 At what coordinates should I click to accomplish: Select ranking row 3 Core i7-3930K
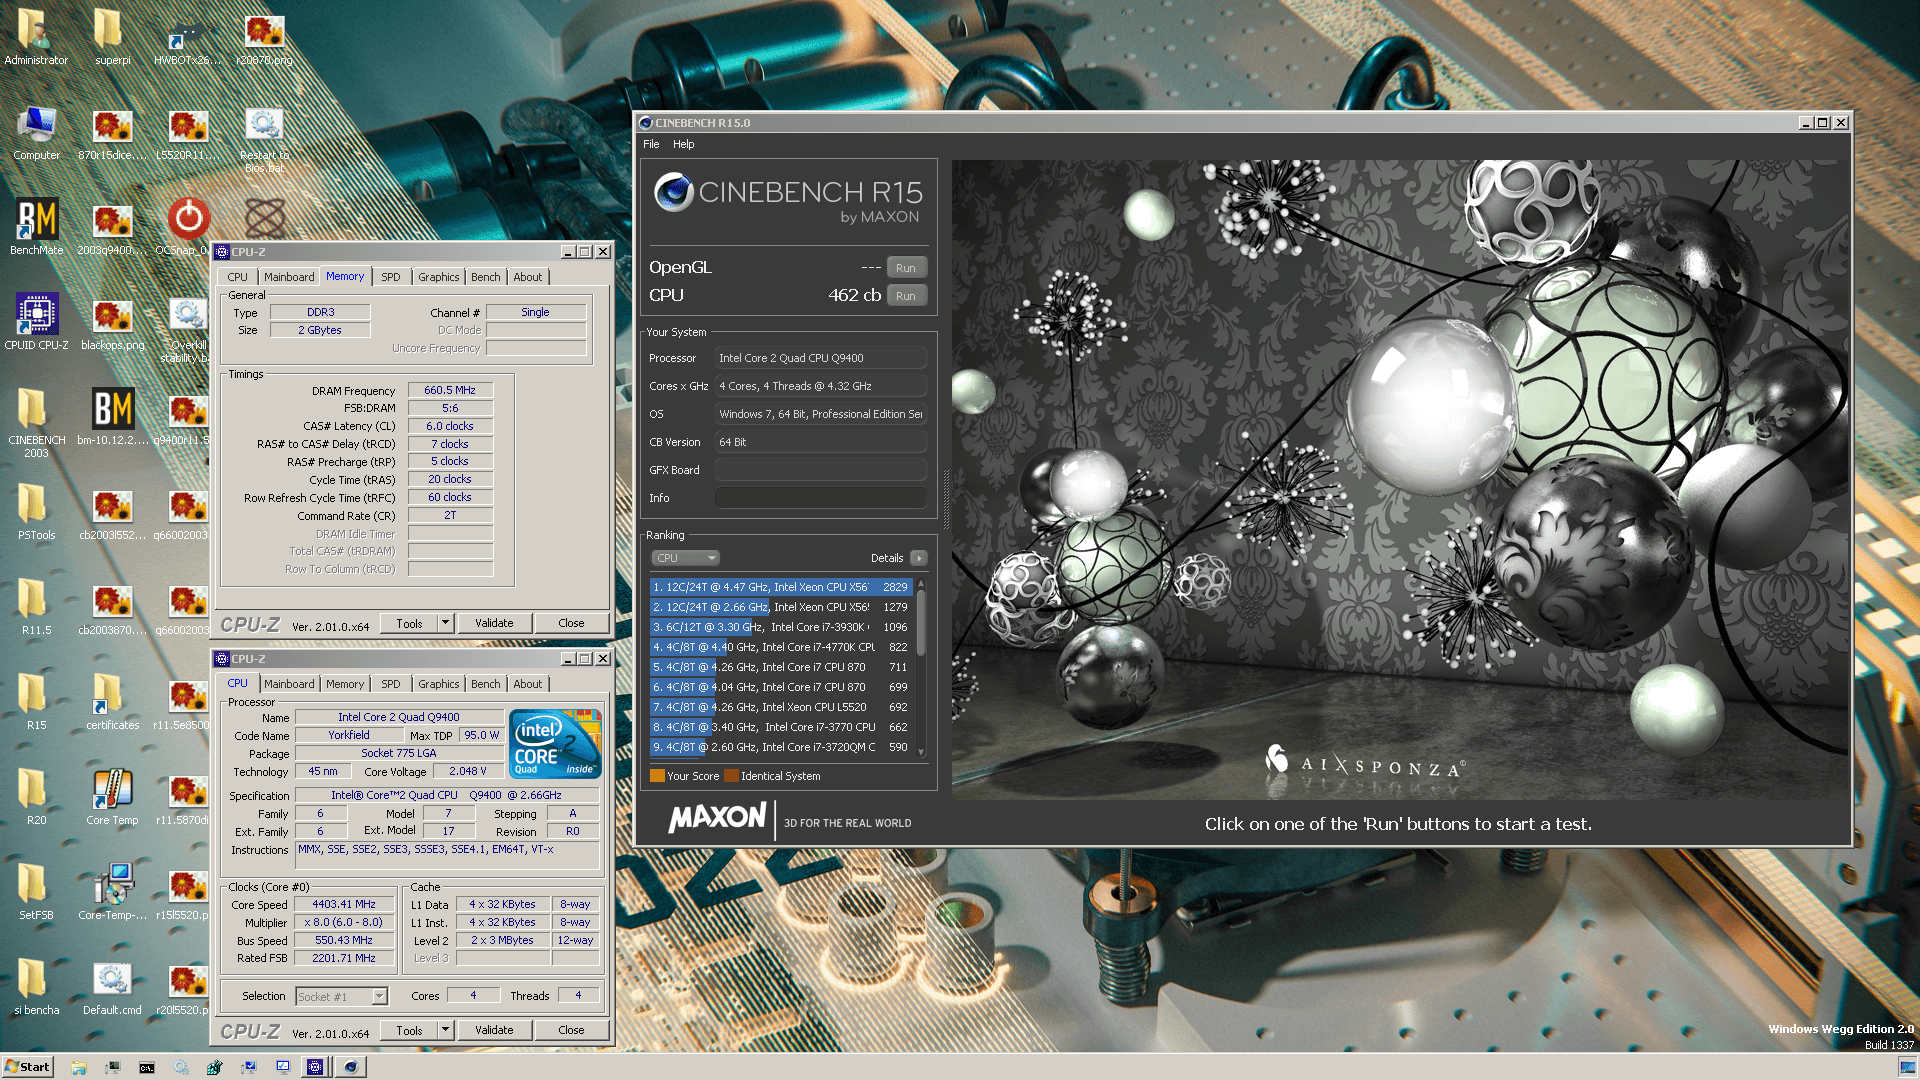coord(780,627)
